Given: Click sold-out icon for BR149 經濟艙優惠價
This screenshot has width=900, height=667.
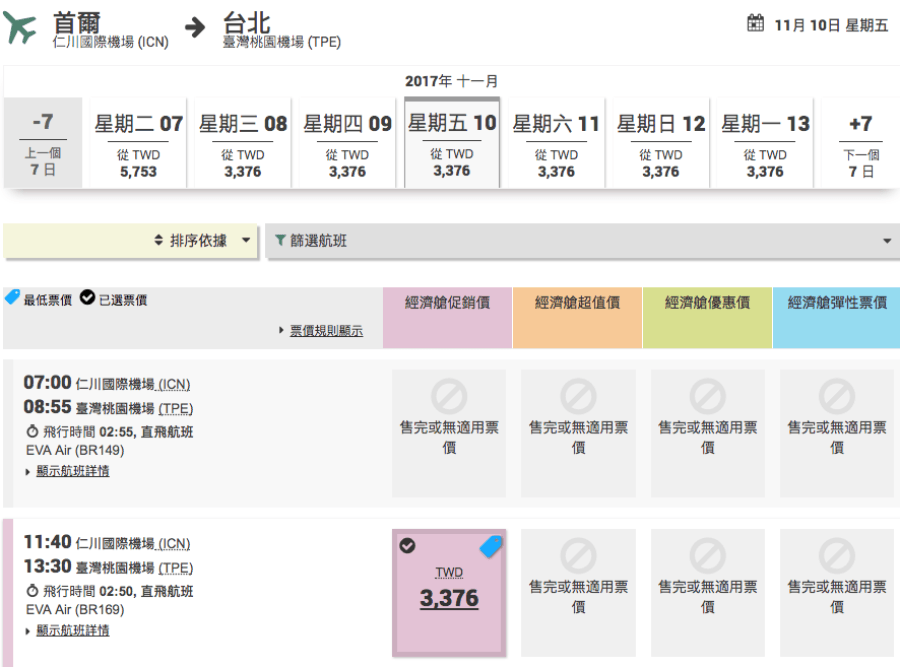Looking at the screenshot, I should coord(707,396).
